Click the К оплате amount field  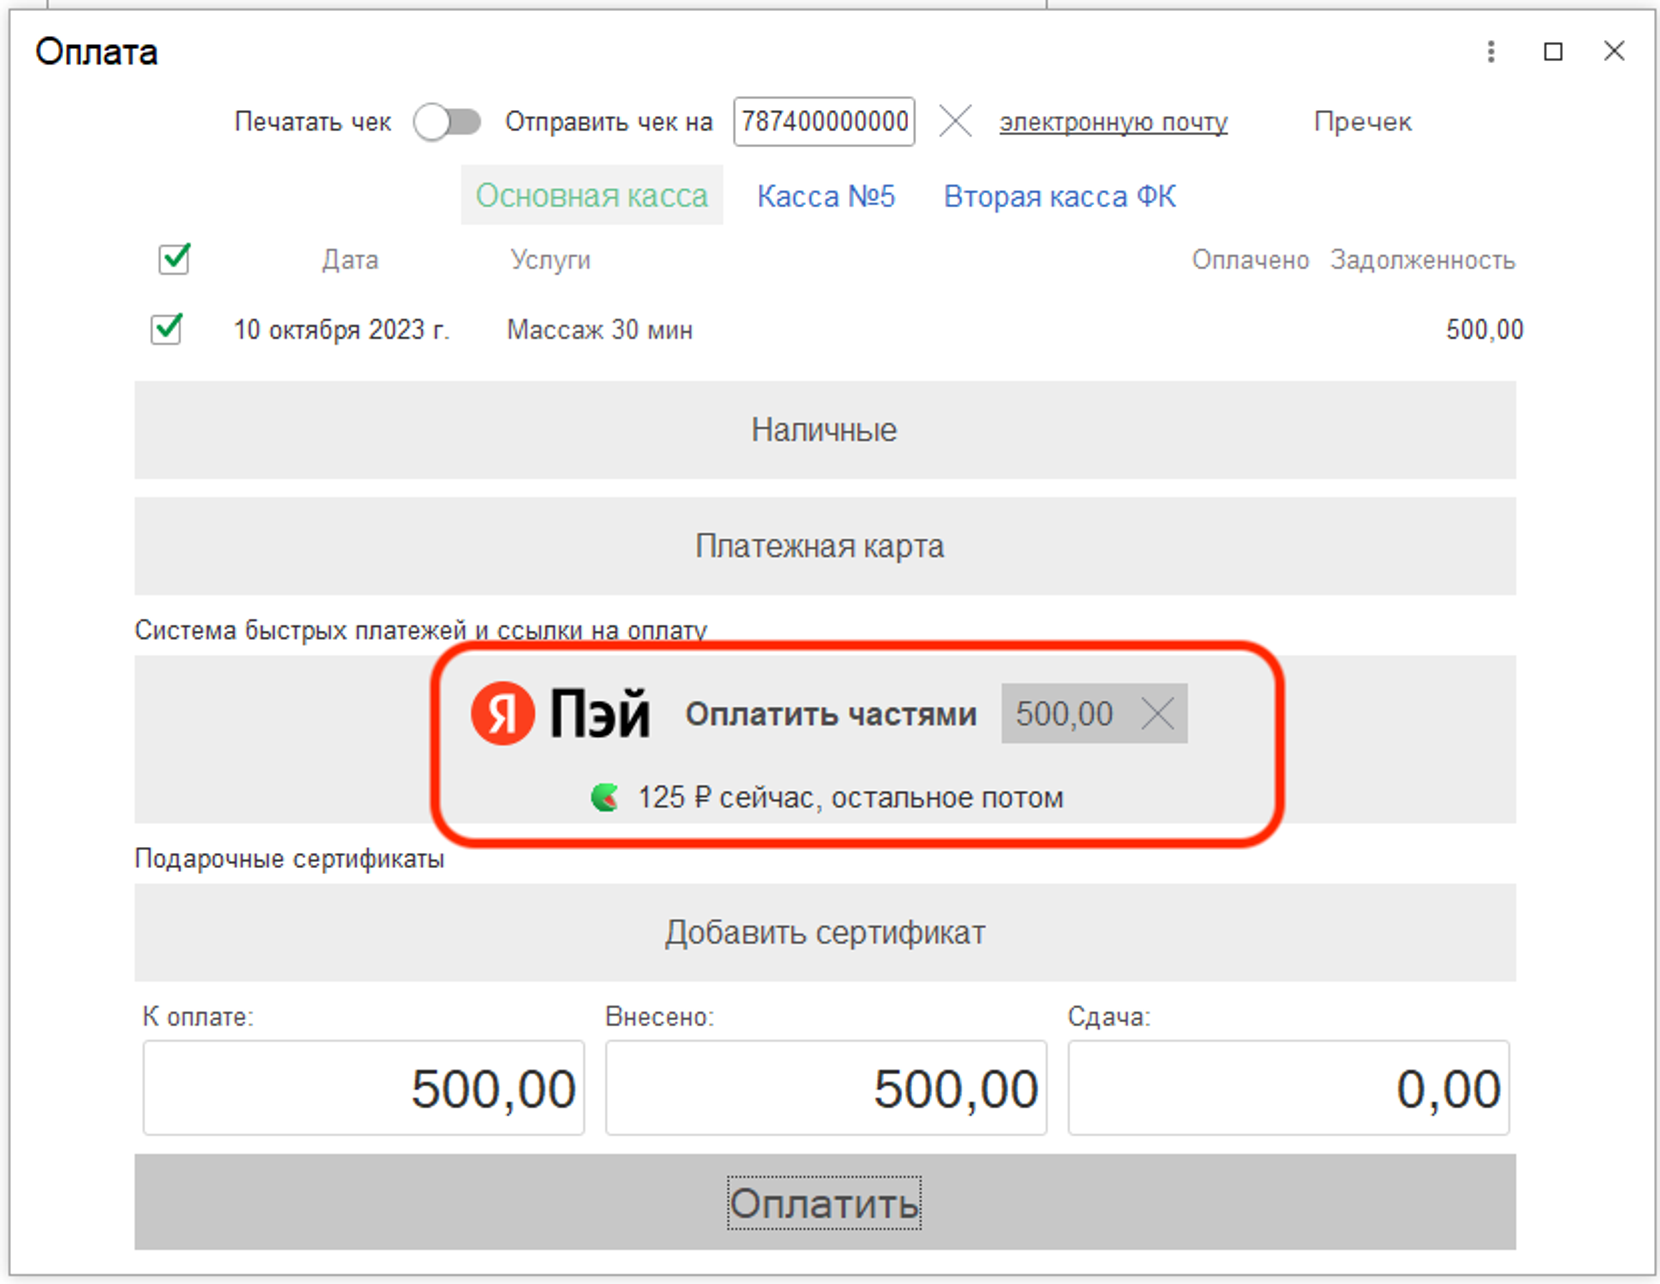pos(363,1087)
